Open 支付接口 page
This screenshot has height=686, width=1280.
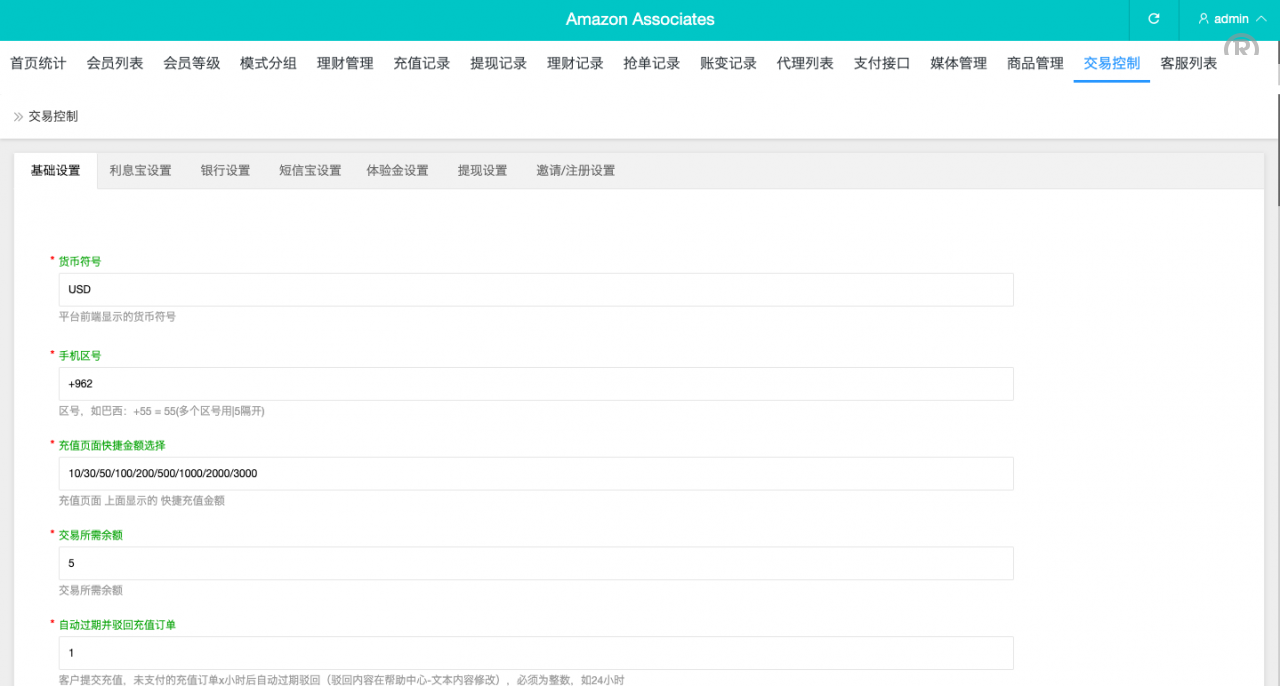(x=882, y=63)
